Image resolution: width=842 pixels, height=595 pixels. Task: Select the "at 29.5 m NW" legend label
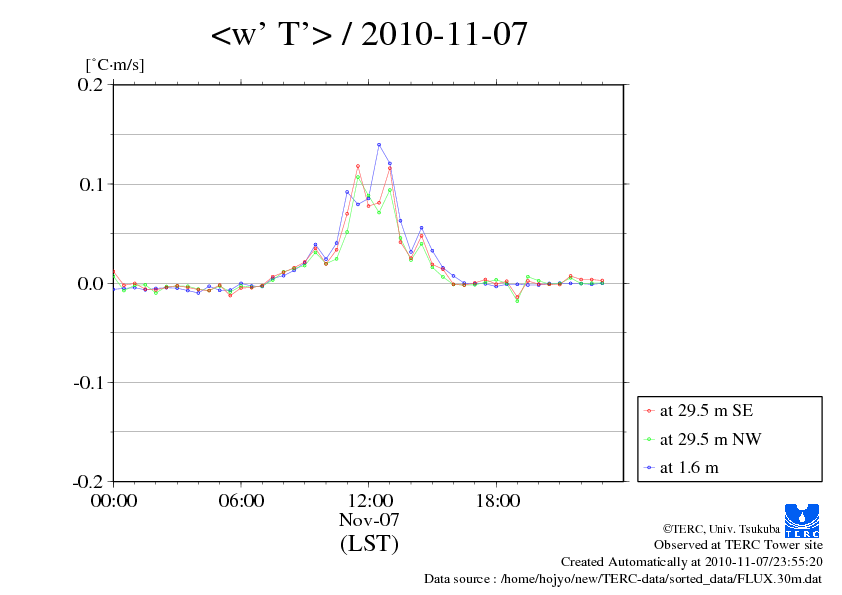[710, 439]
